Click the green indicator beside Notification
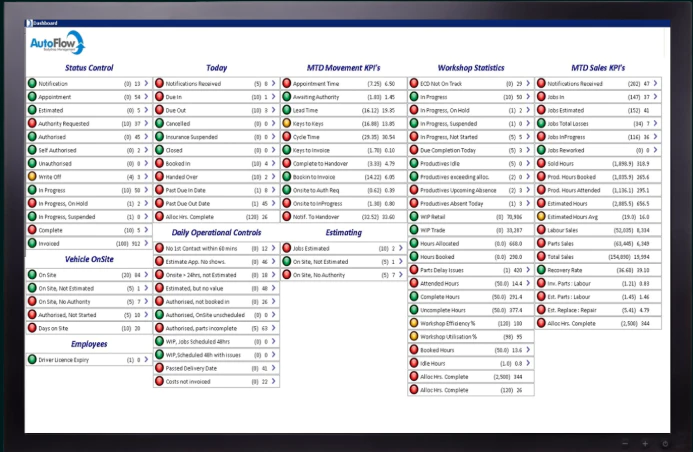The image size is (693, 452). tap(32, 83)
